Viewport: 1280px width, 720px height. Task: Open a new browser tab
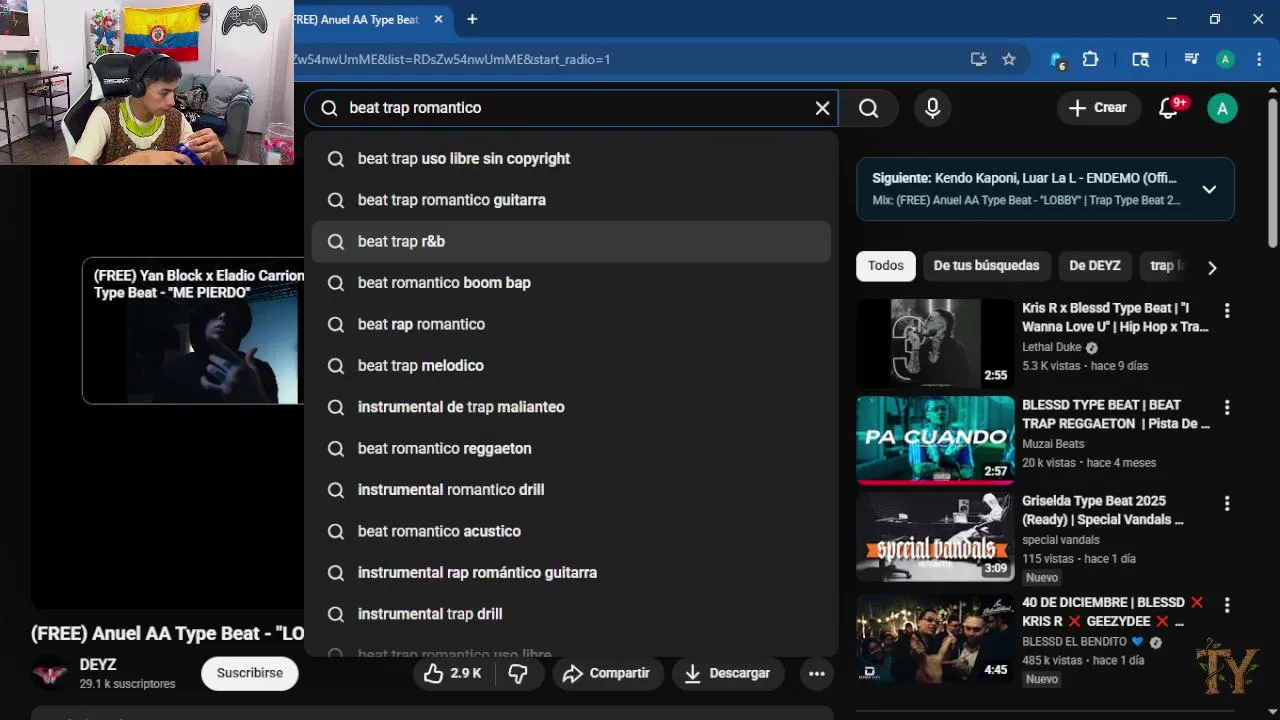pos(472,19)
